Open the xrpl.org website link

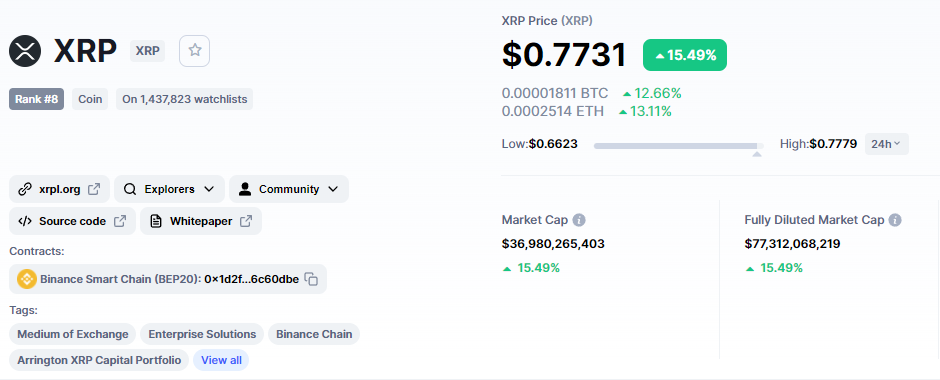point(59,189)
